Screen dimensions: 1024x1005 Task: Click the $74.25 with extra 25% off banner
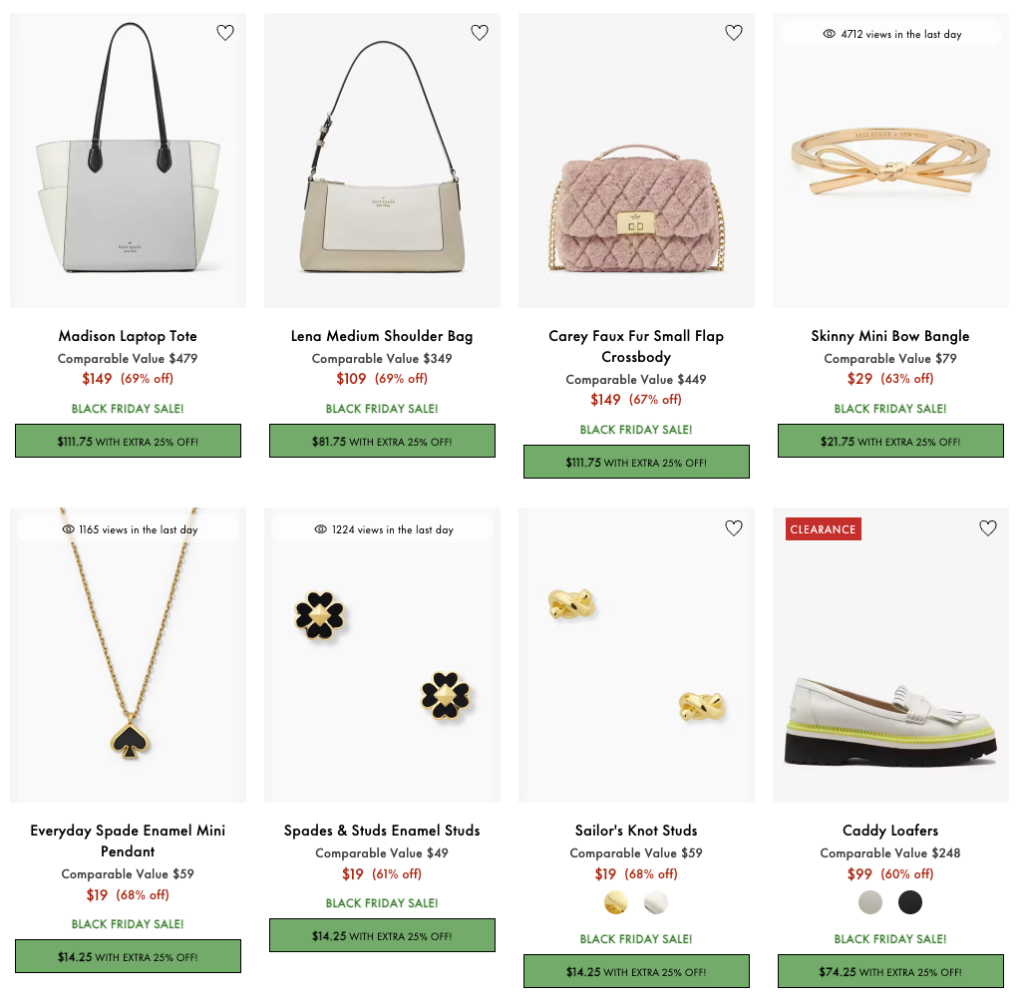click(890, 971)
